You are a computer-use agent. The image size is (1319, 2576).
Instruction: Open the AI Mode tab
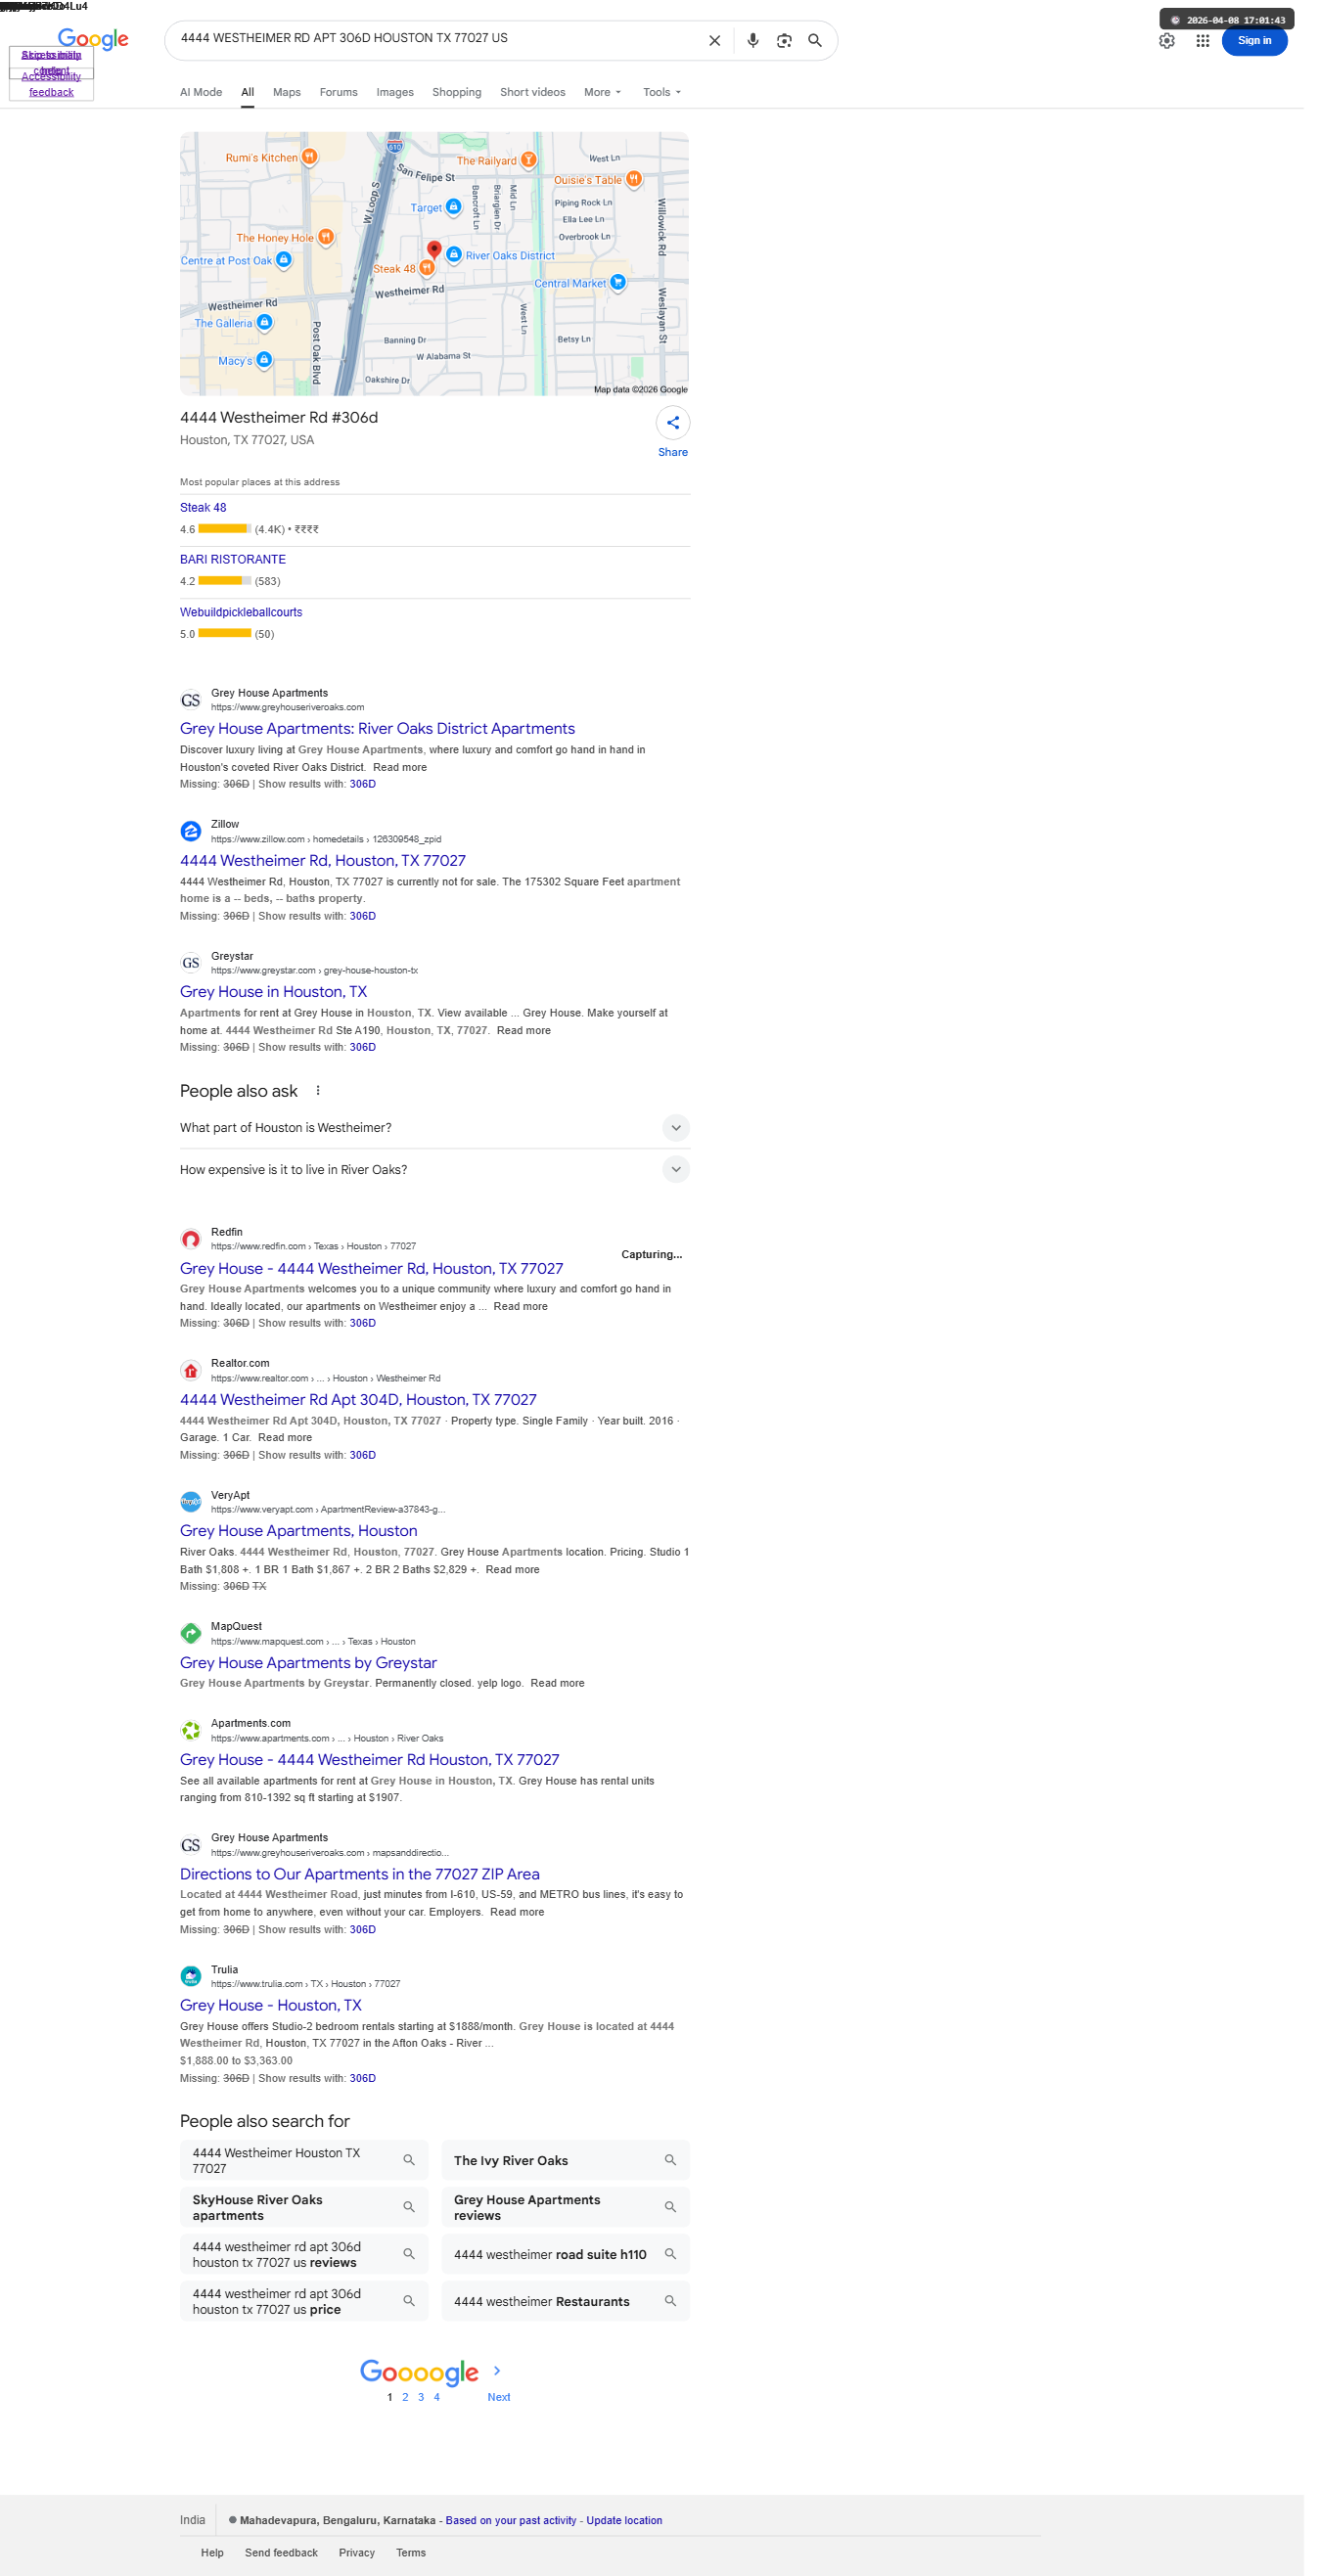[x=201, y=92]
